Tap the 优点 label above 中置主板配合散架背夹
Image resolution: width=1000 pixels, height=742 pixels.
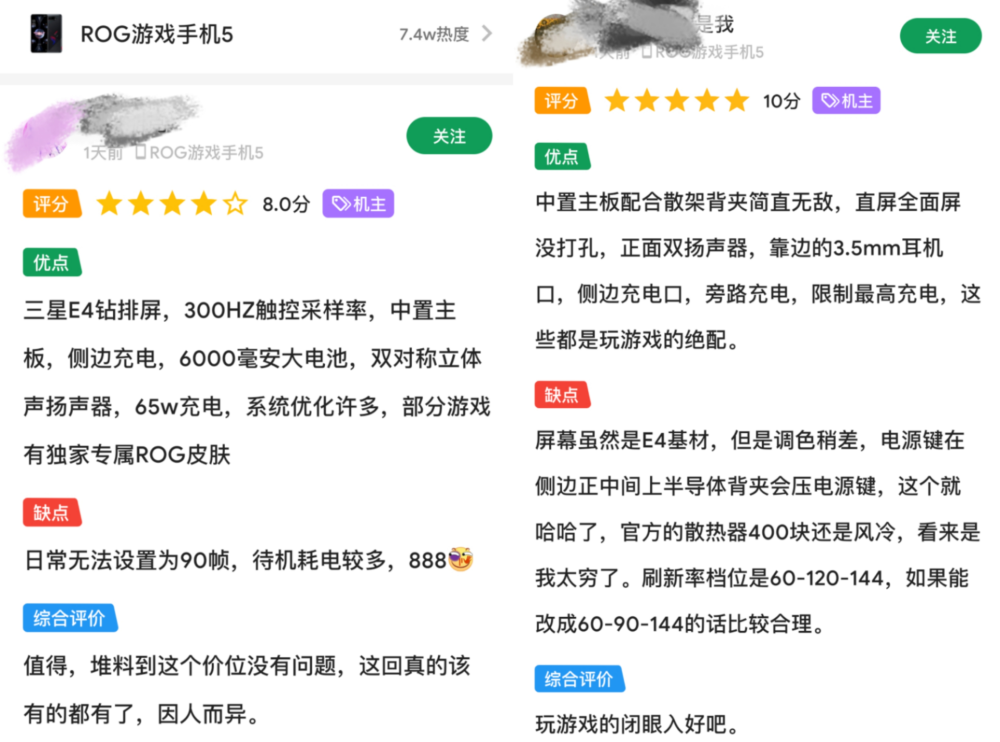pyautogui.click(x=562, y=156)
